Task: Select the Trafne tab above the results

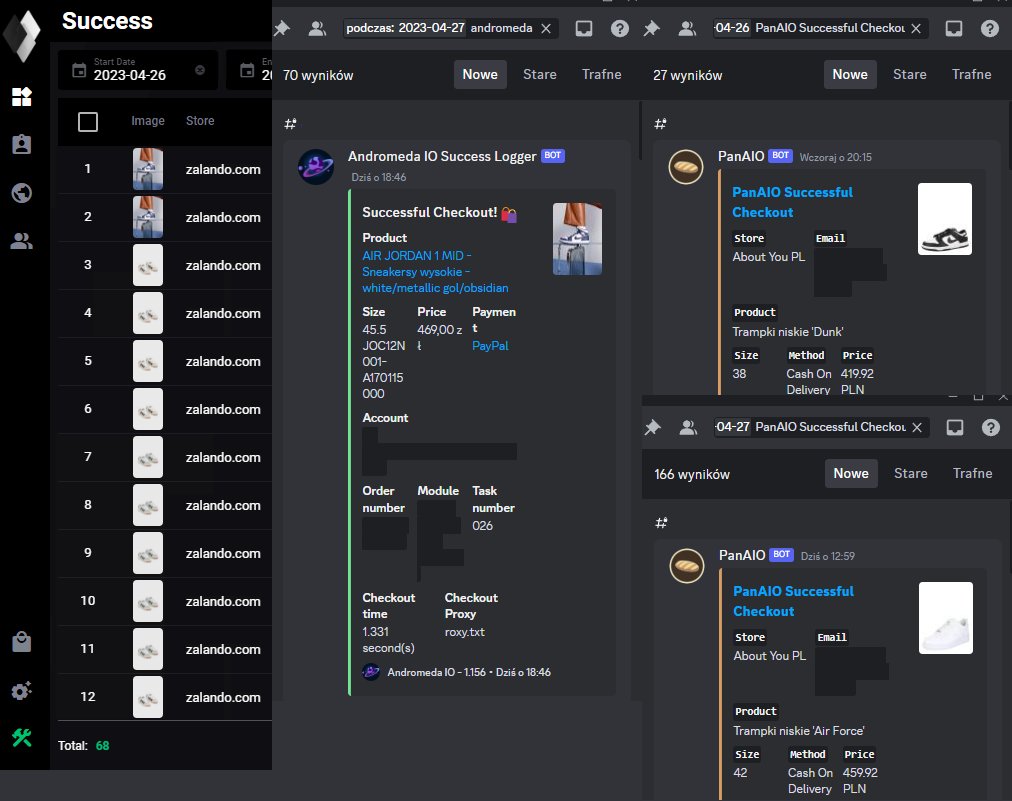Action: click(601, 74)
